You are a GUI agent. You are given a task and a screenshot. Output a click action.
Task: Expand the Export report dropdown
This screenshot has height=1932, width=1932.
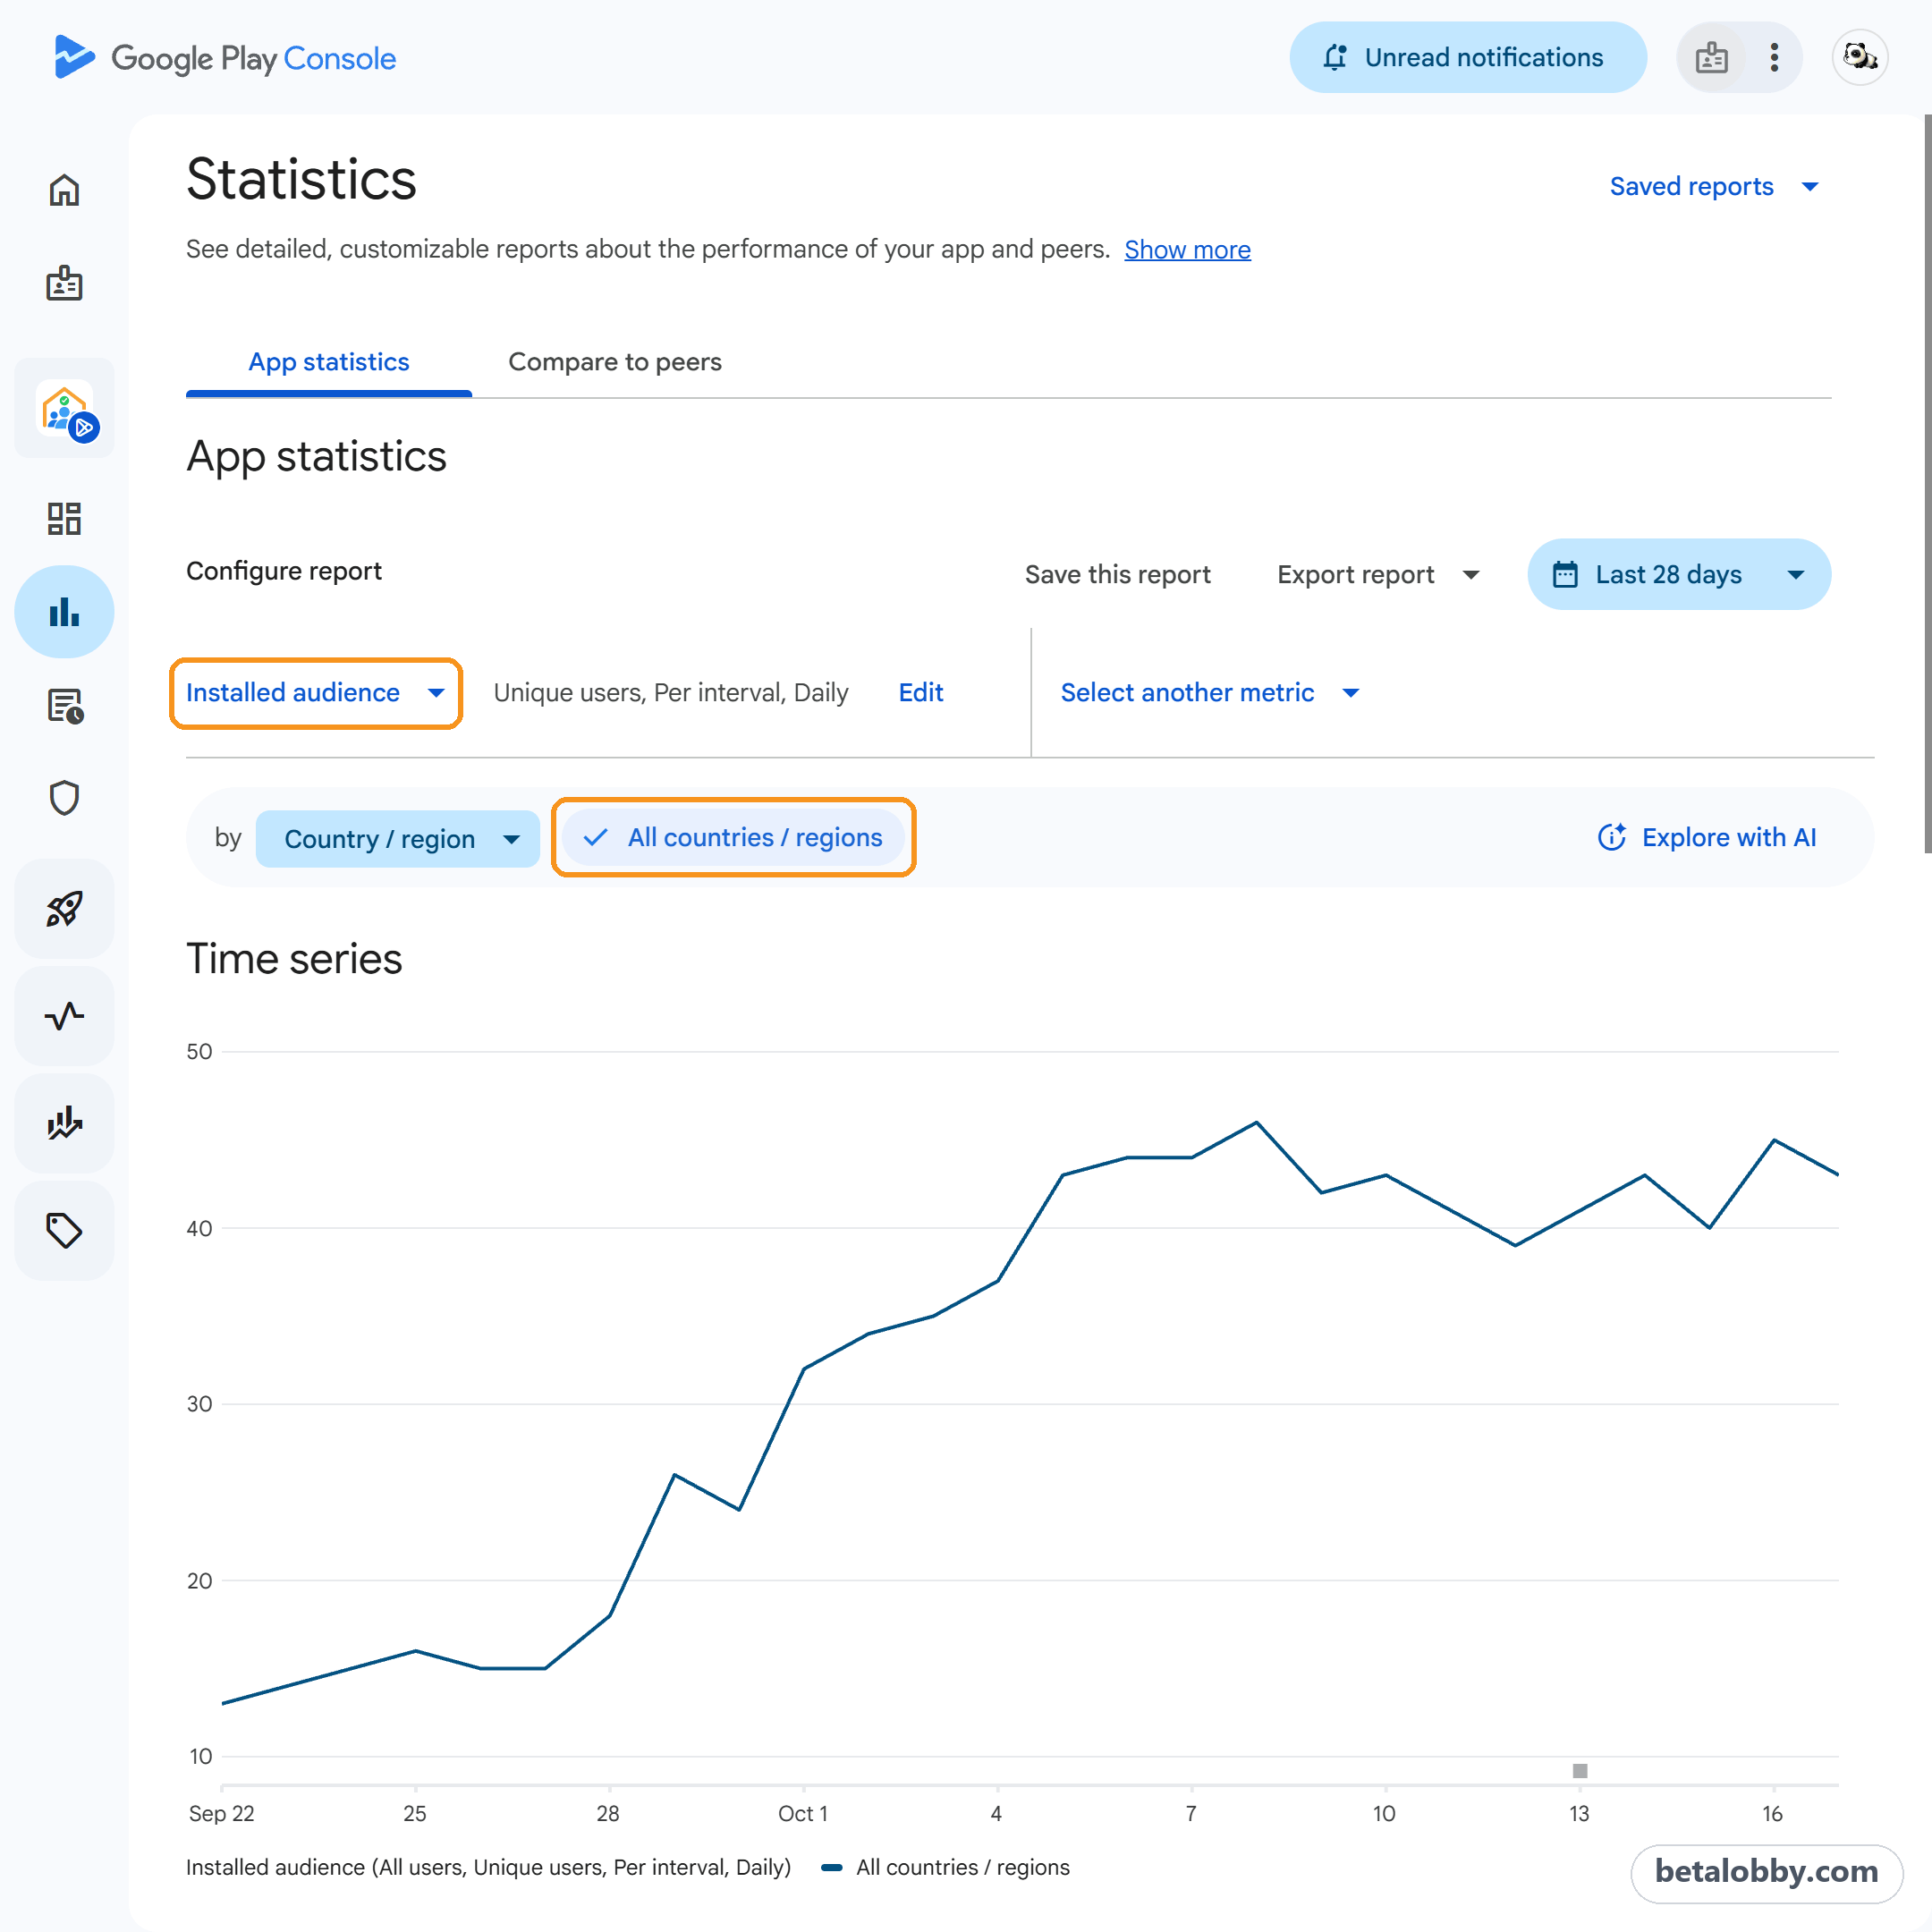(x=1378, y=574)
